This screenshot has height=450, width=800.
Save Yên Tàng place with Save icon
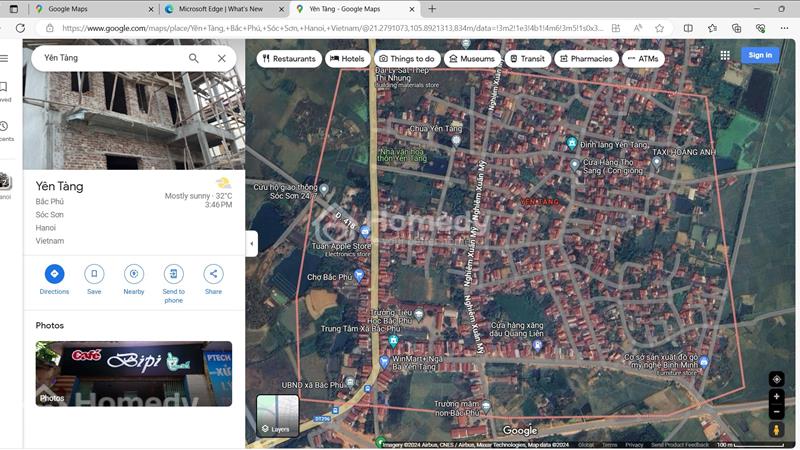pos(94,274)
